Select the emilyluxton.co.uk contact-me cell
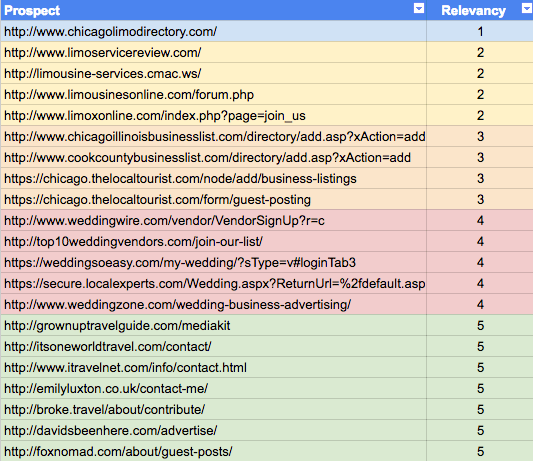The image size is (533, 461). click(x=213, y=389)
